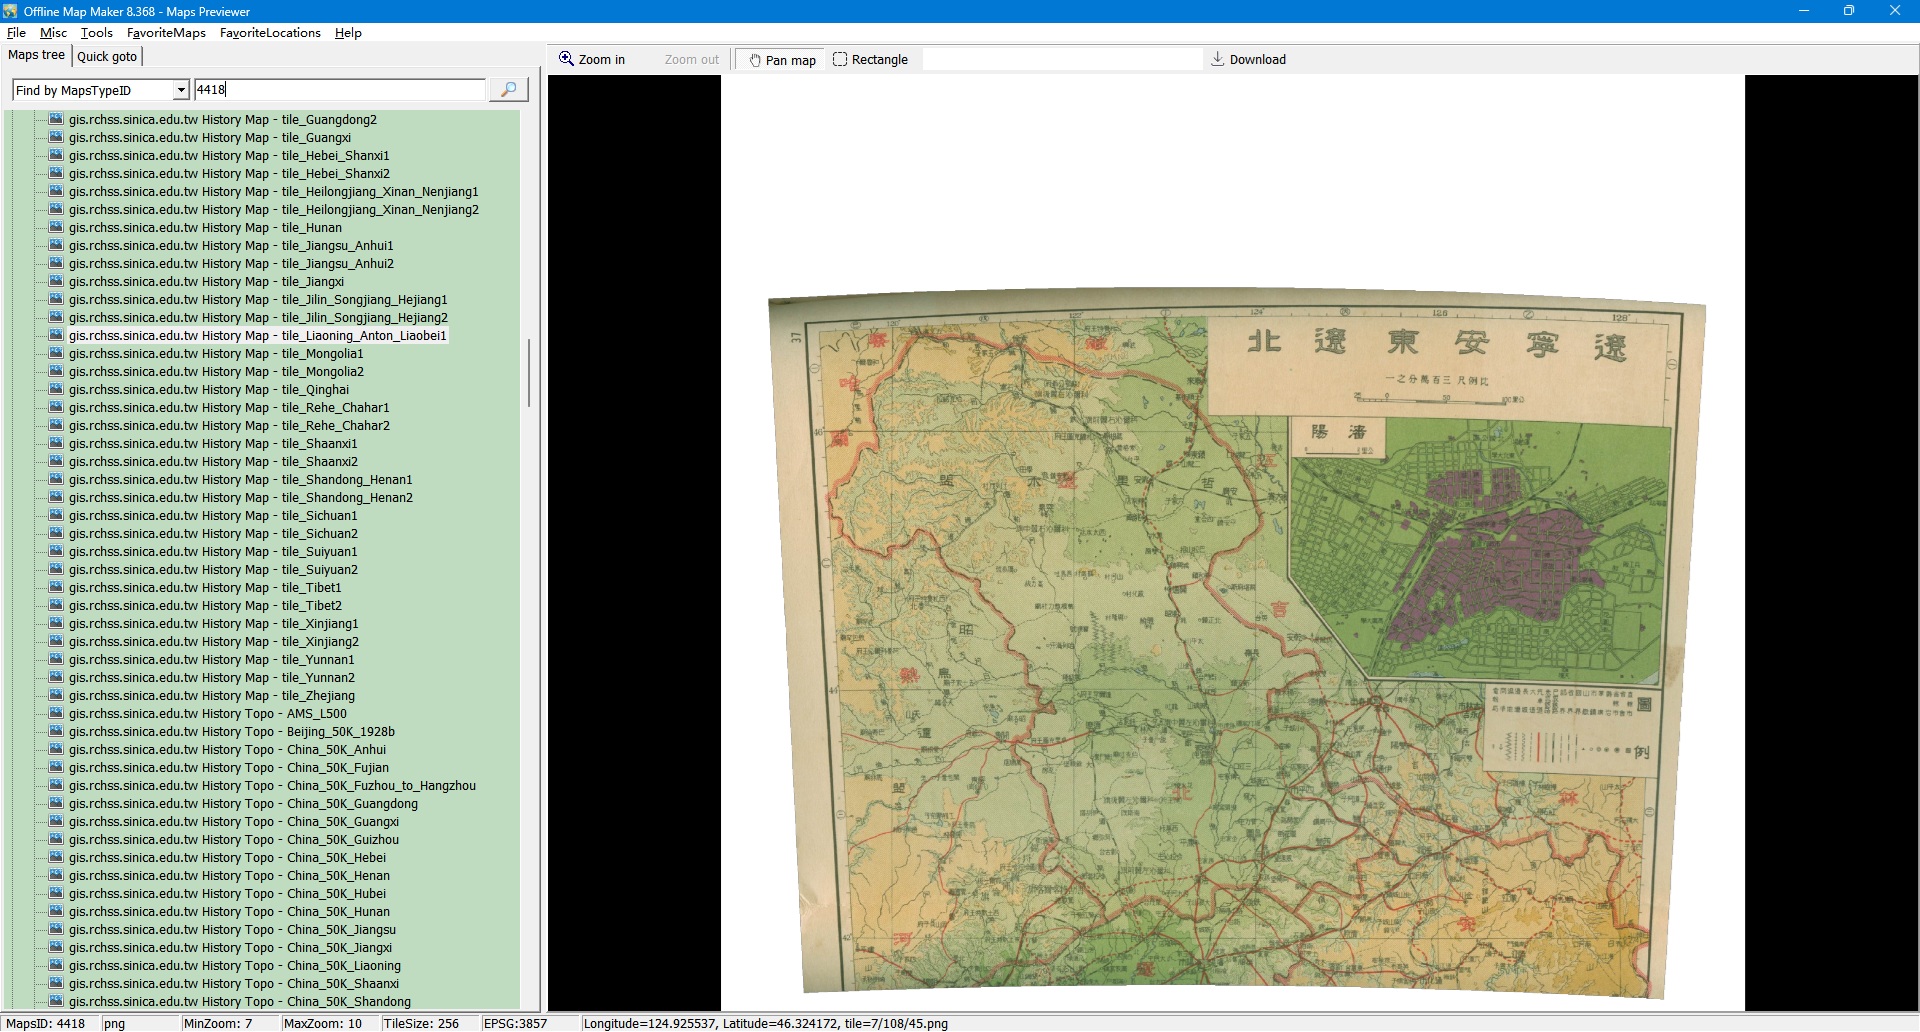
Task: Click map icon beside tile_Hunan entry
Action: pos(56,228)
